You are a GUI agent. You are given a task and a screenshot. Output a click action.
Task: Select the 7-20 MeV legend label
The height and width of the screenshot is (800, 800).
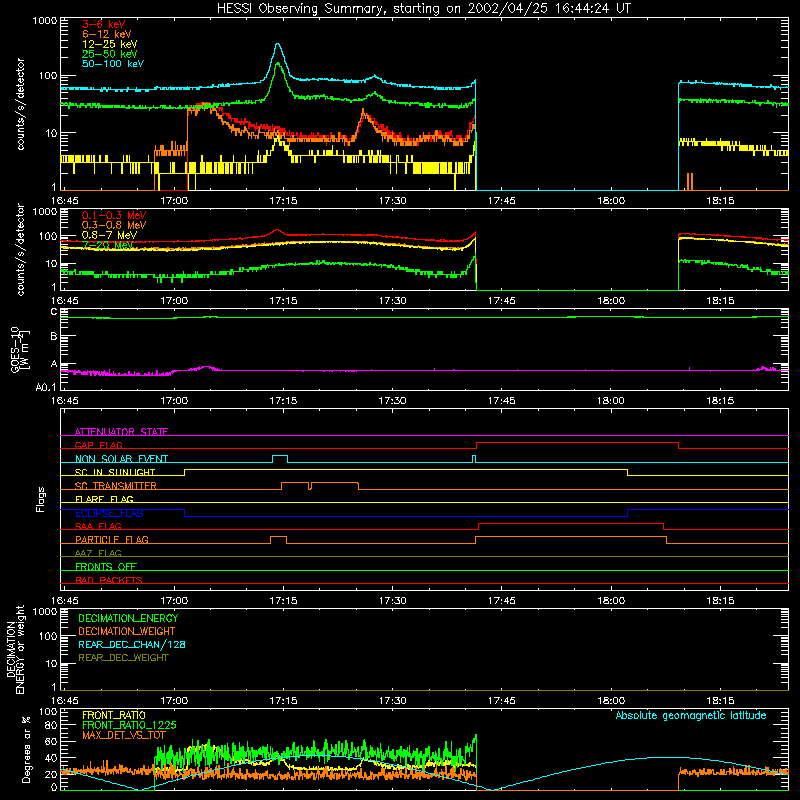coord(107,245)
